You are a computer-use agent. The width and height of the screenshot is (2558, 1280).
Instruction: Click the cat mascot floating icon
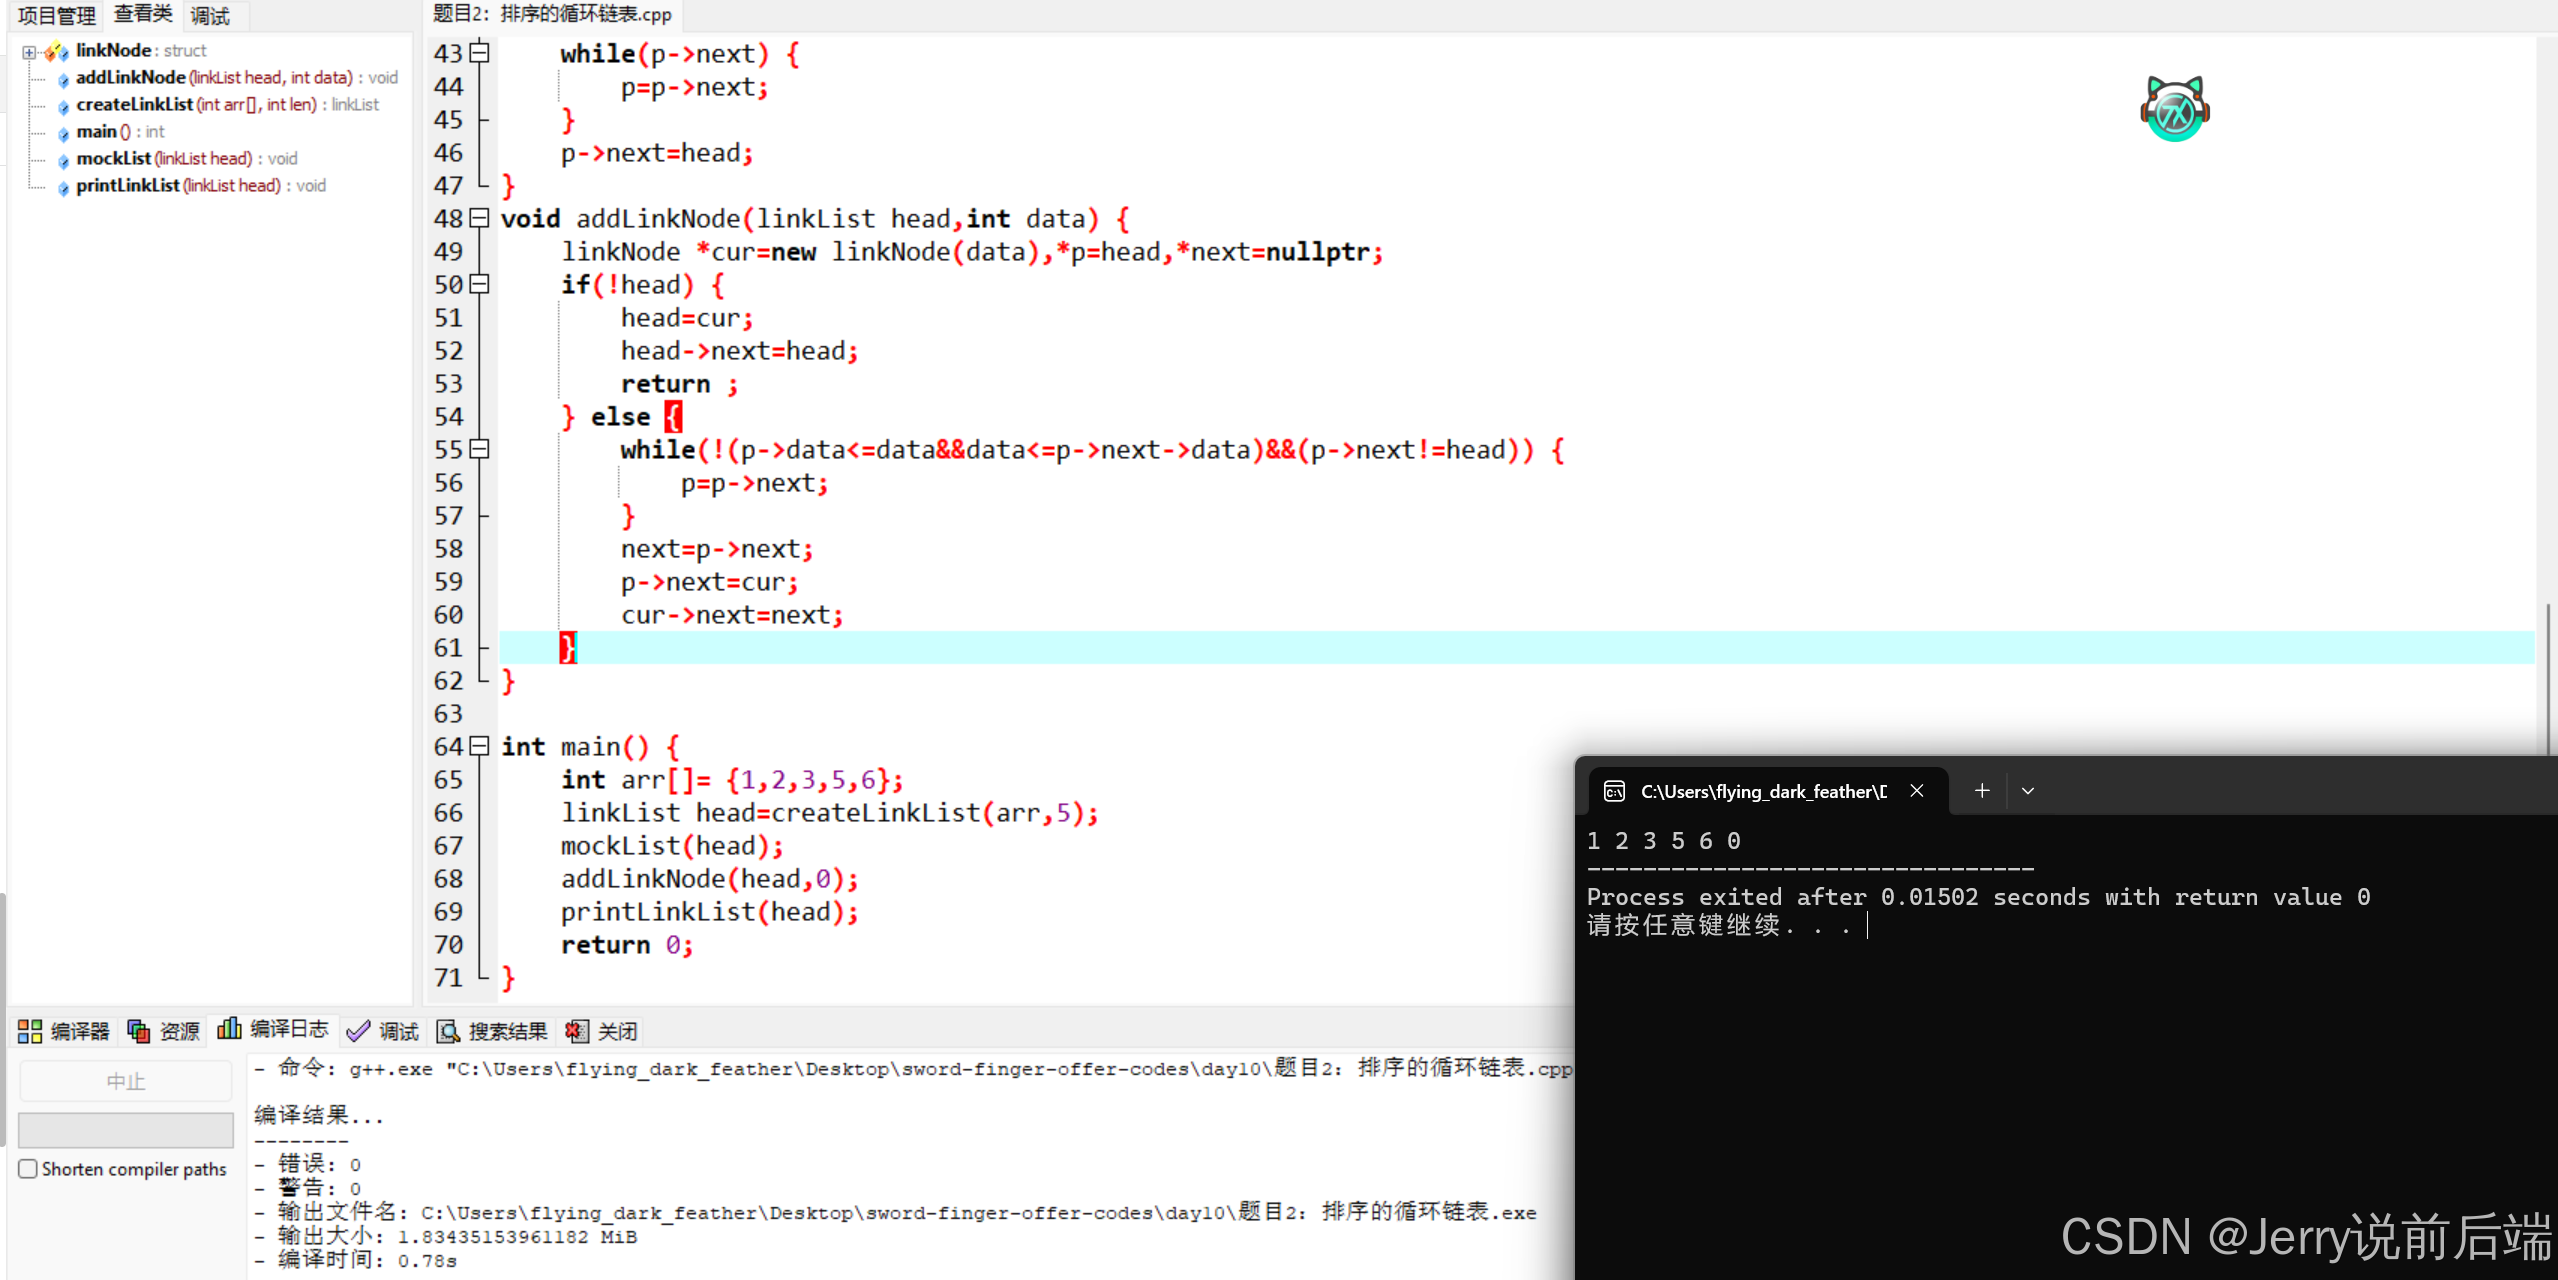(x=2174, y=109)
